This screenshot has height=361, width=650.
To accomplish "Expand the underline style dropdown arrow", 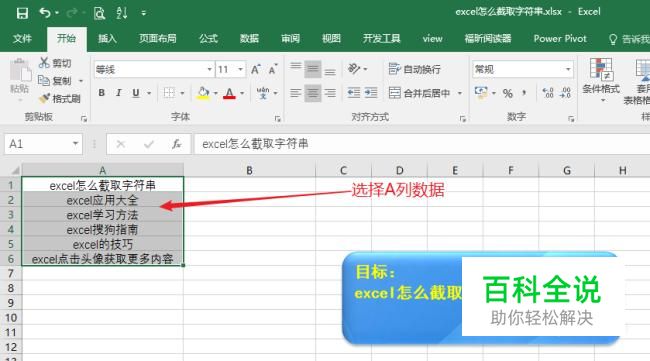I will (149, 93).
